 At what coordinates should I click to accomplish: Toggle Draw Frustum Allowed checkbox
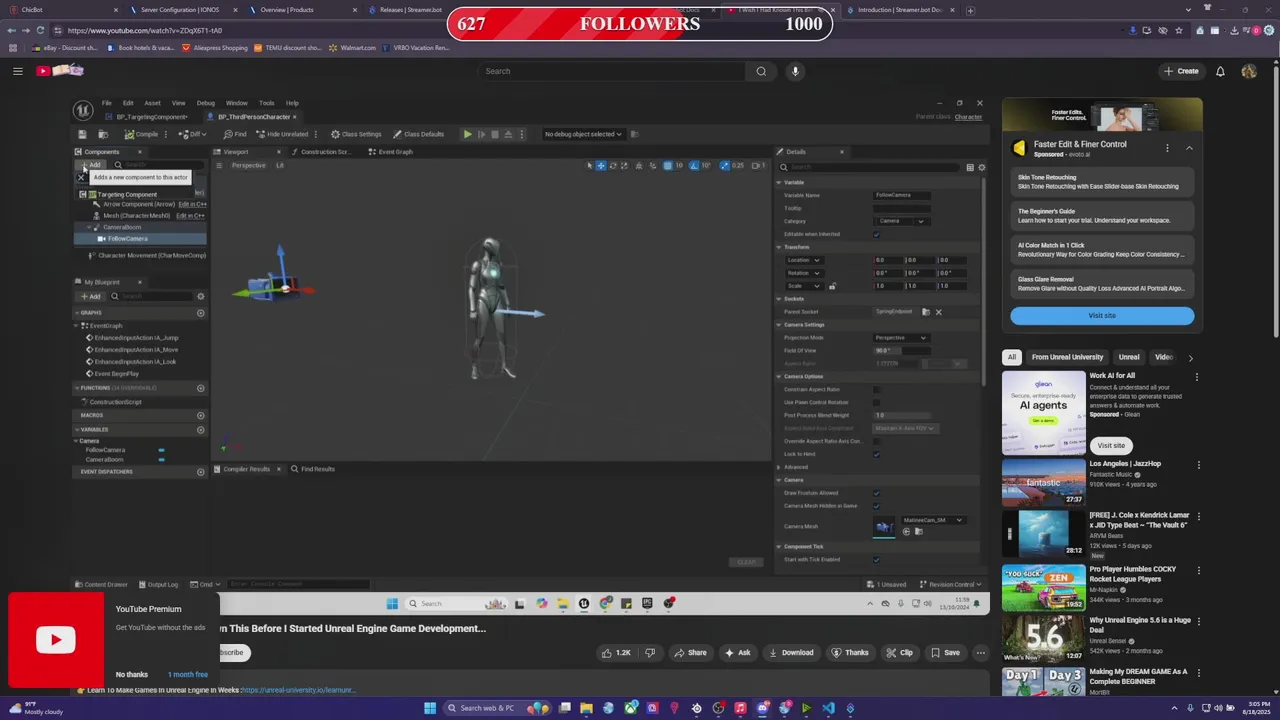coord(876,493)
